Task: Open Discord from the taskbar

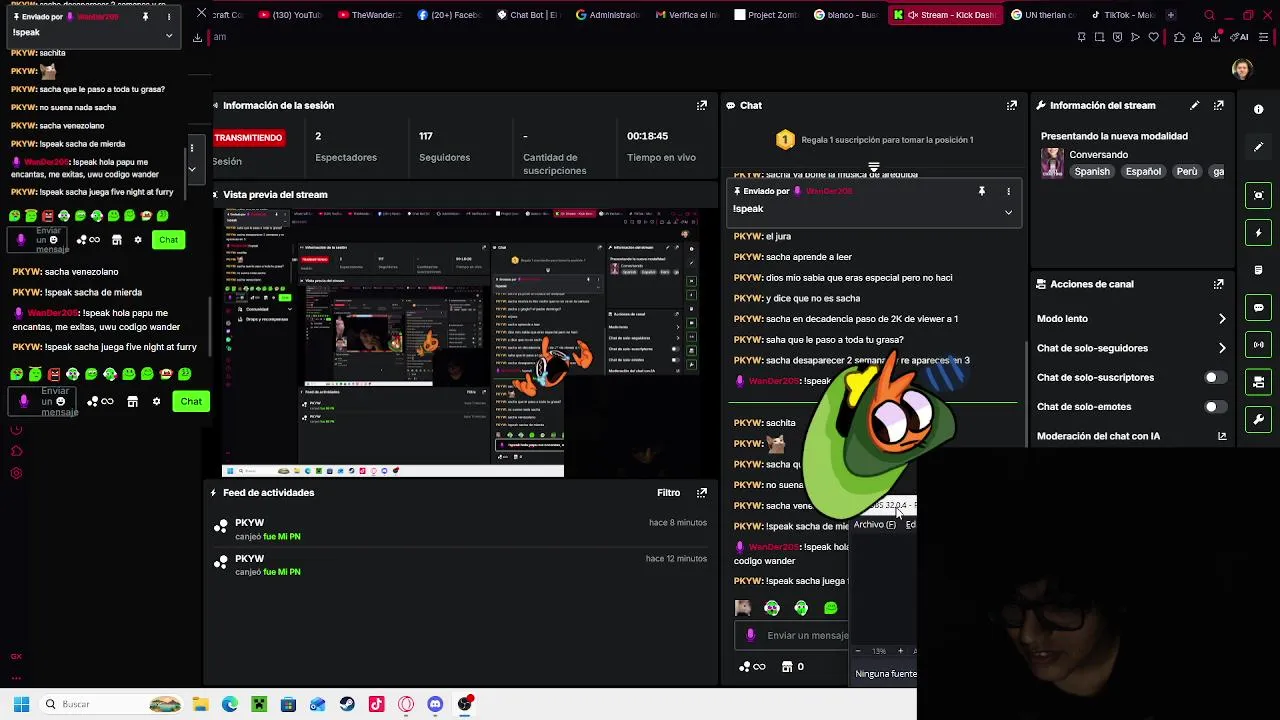Action: 435,704
